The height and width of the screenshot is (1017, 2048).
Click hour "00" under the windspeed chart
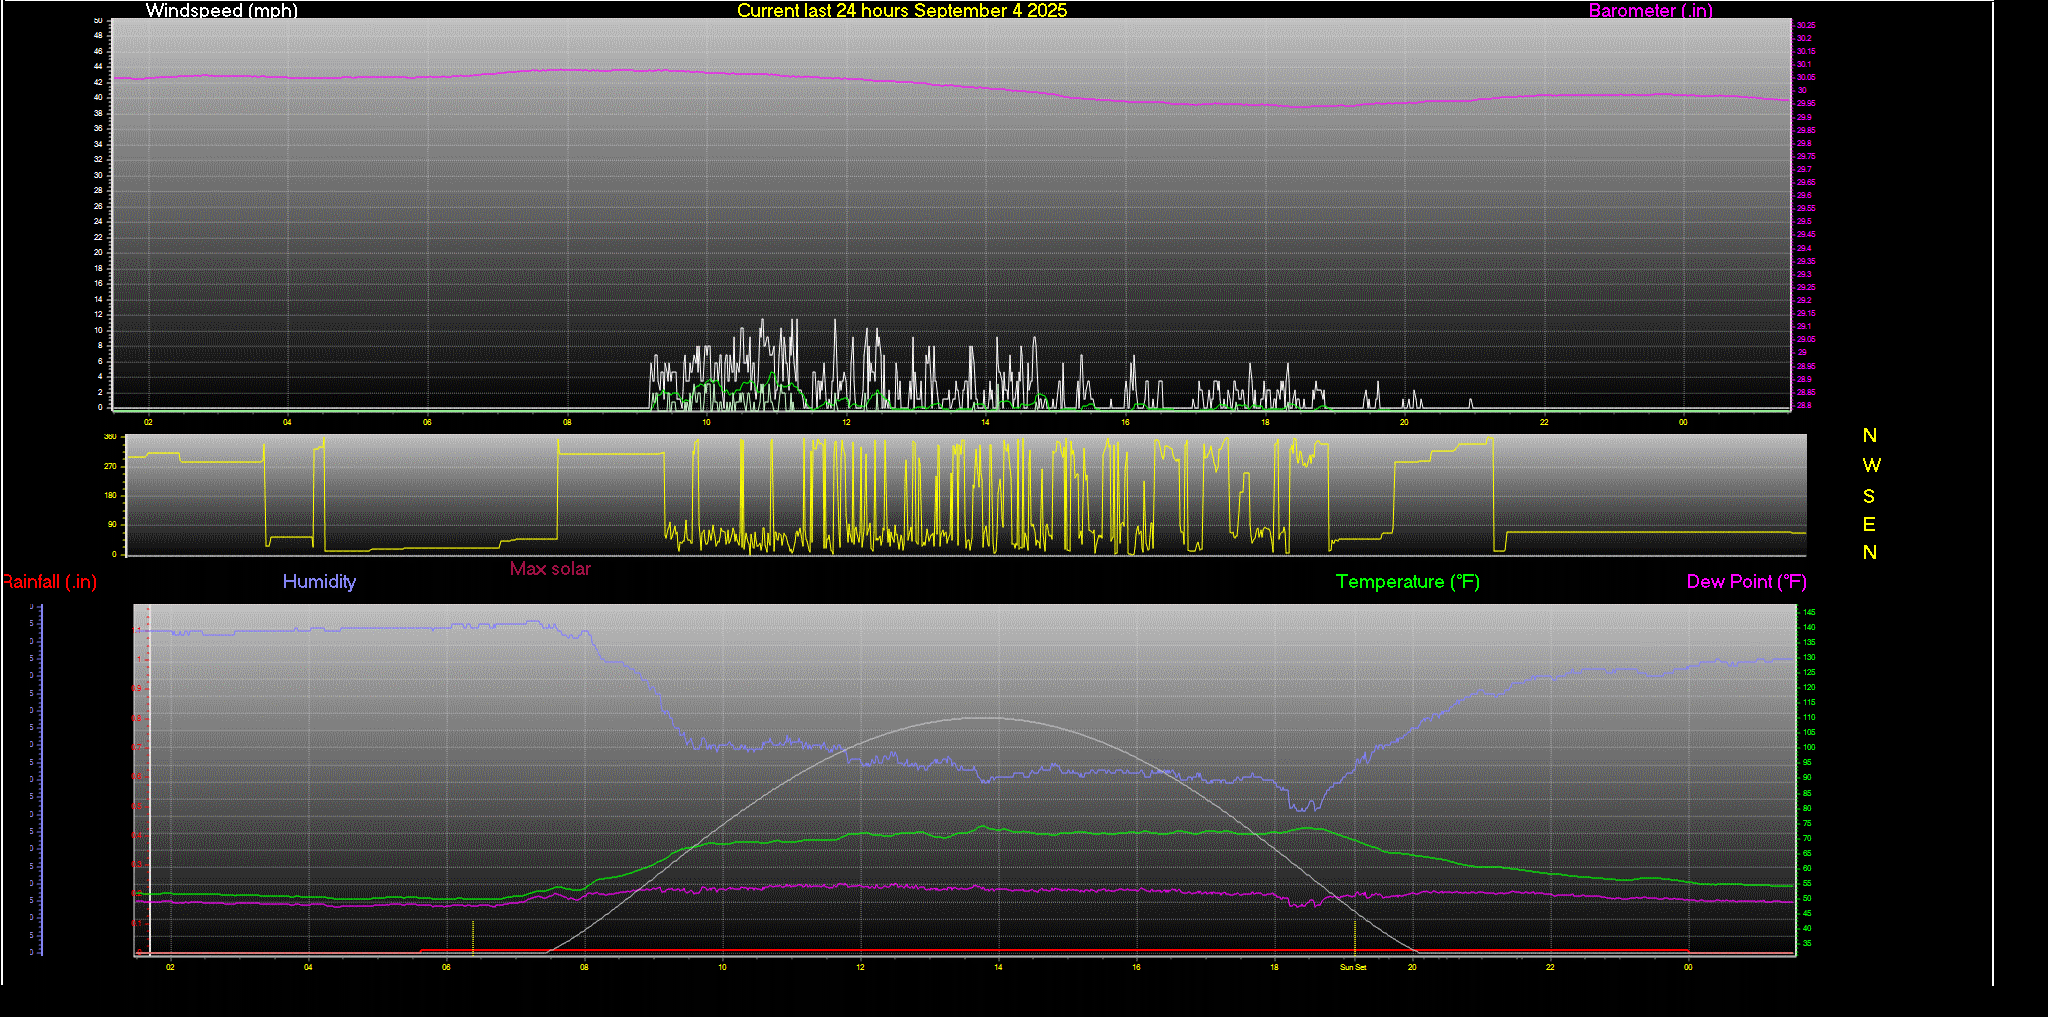pos(1683,422)
